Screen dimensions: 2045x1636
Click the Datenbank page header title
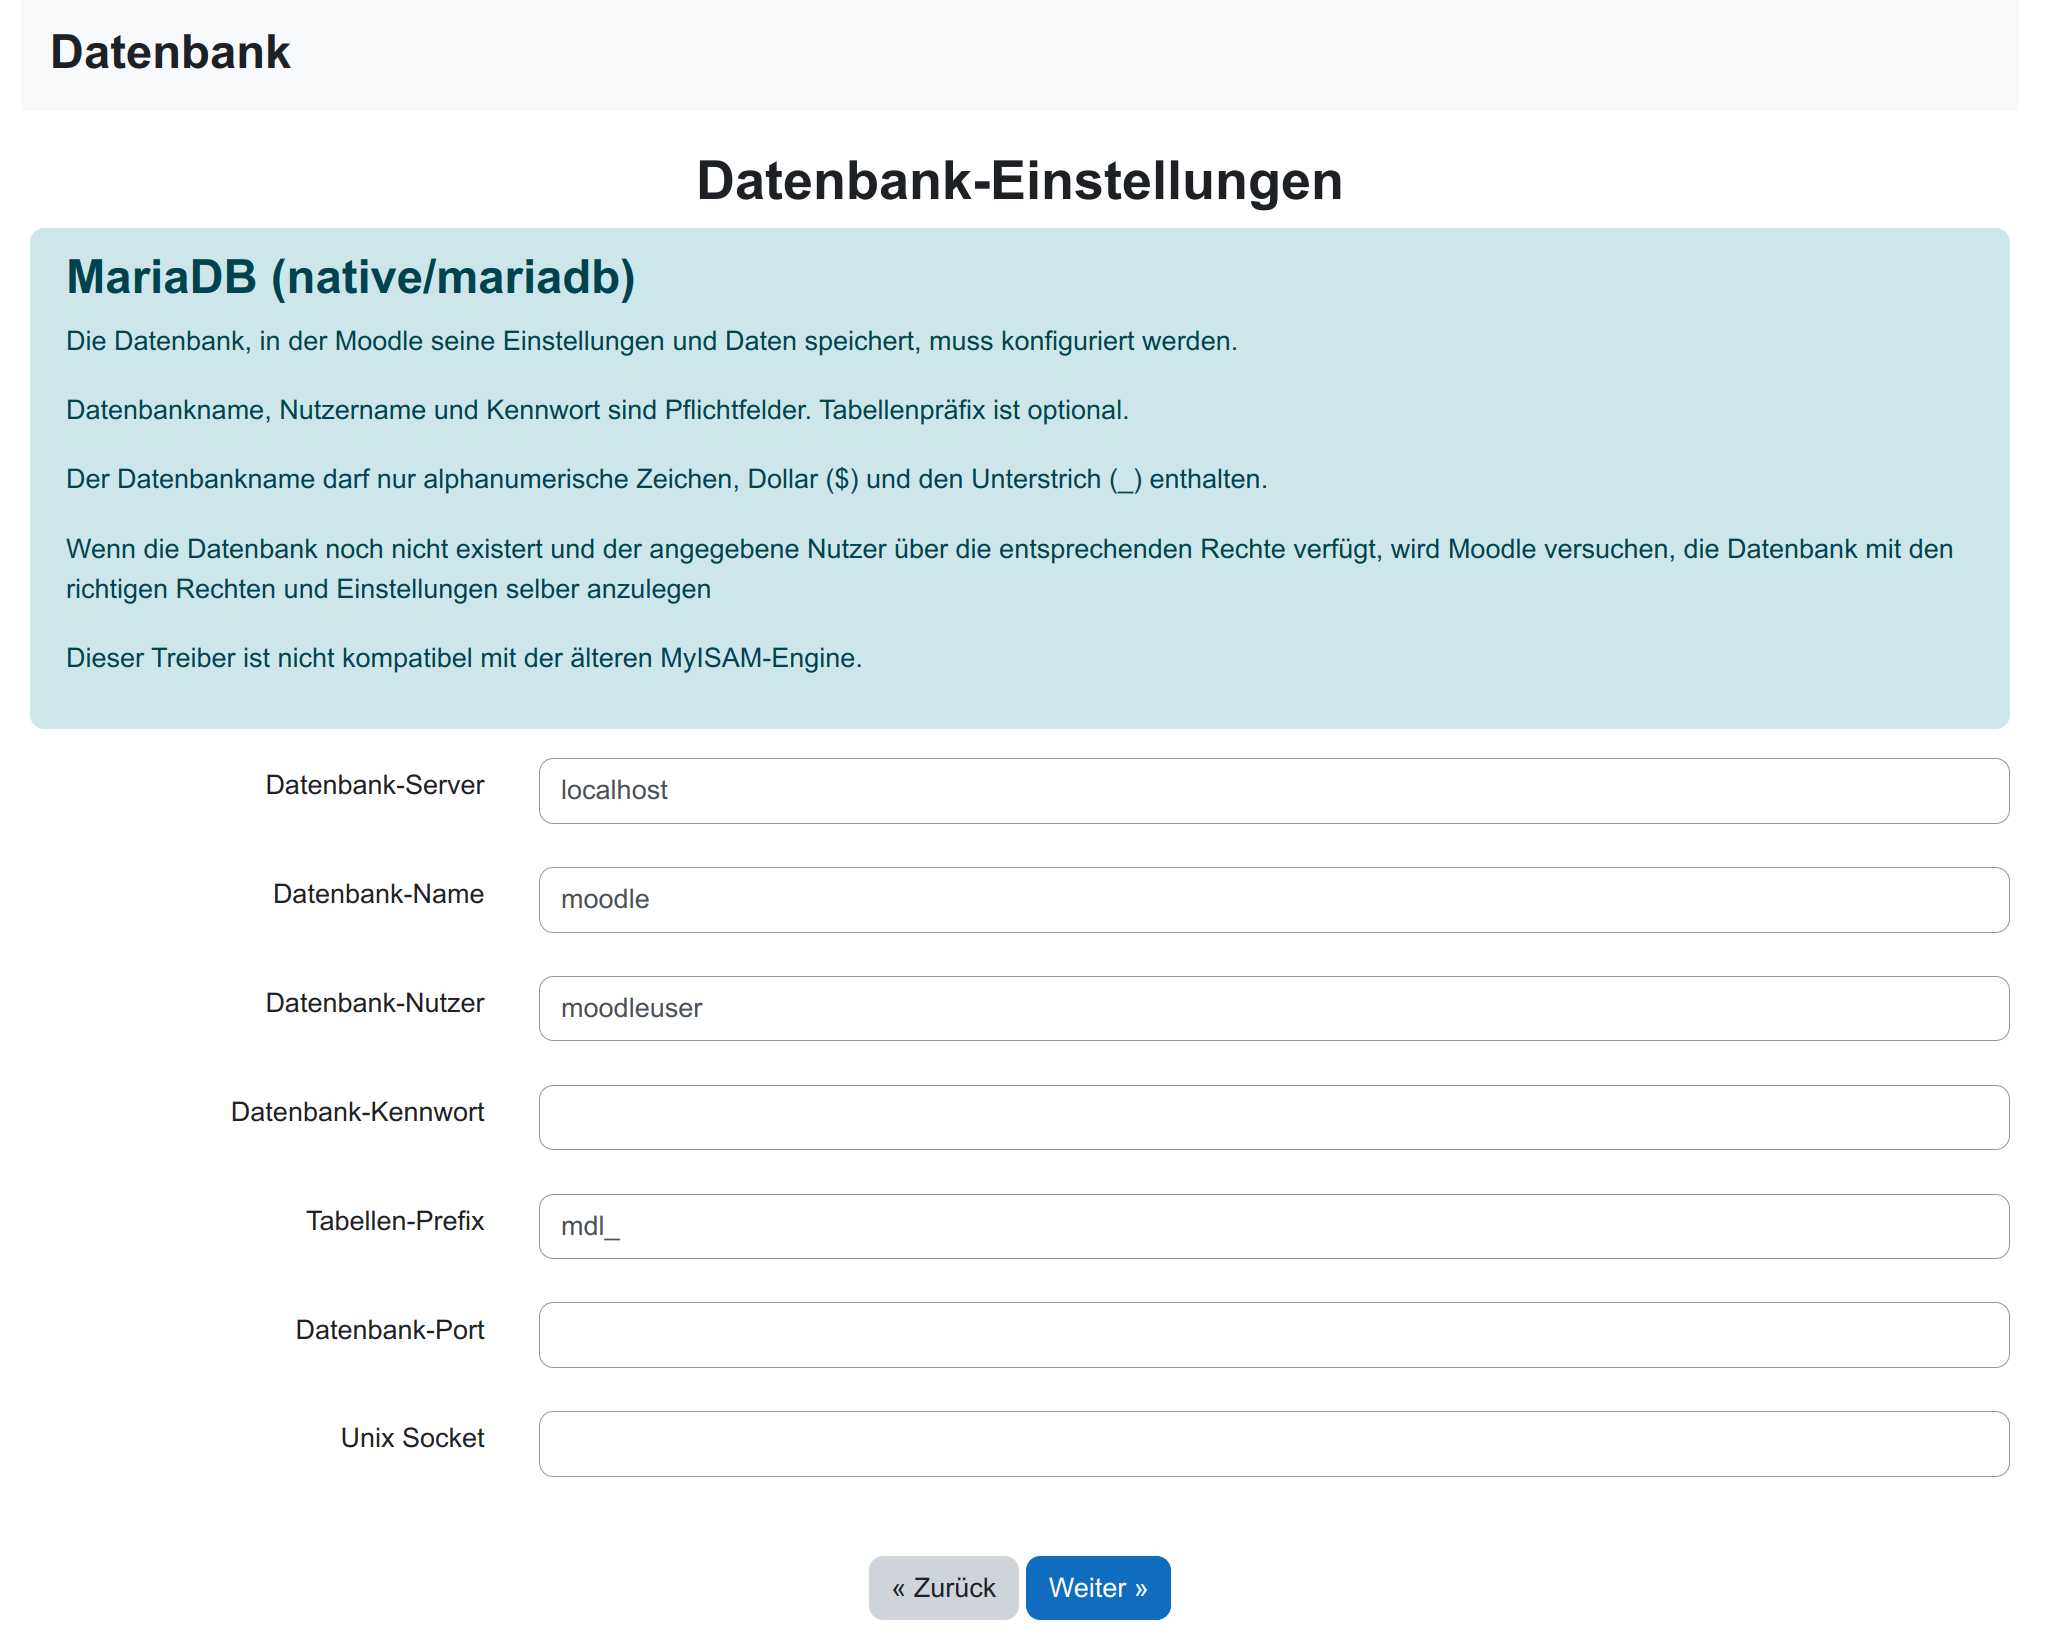170,52
